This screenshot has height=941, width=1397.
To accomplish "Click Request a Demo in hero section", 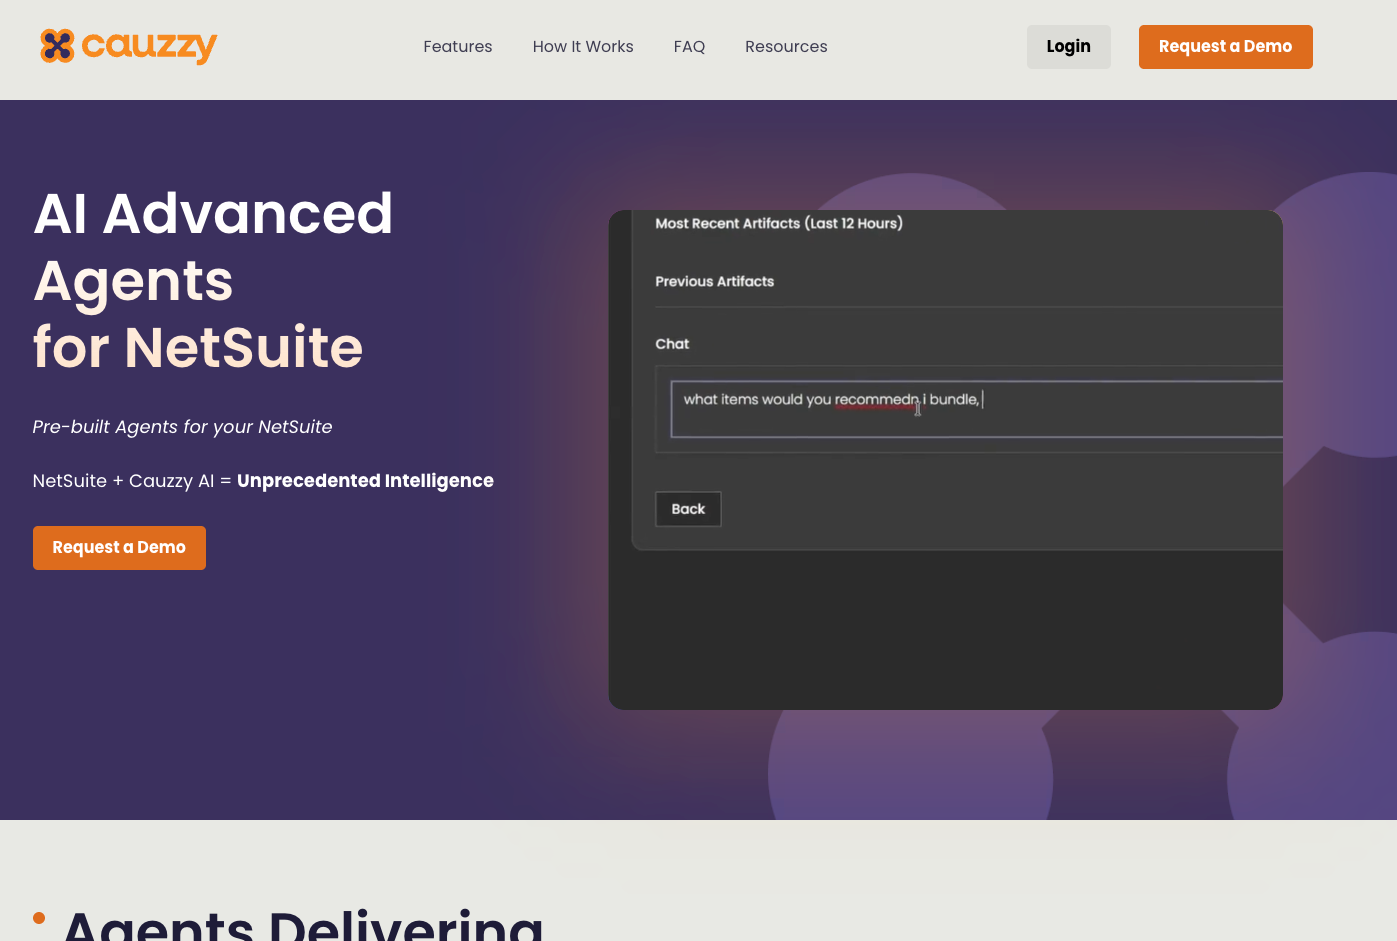I will 119,548.
